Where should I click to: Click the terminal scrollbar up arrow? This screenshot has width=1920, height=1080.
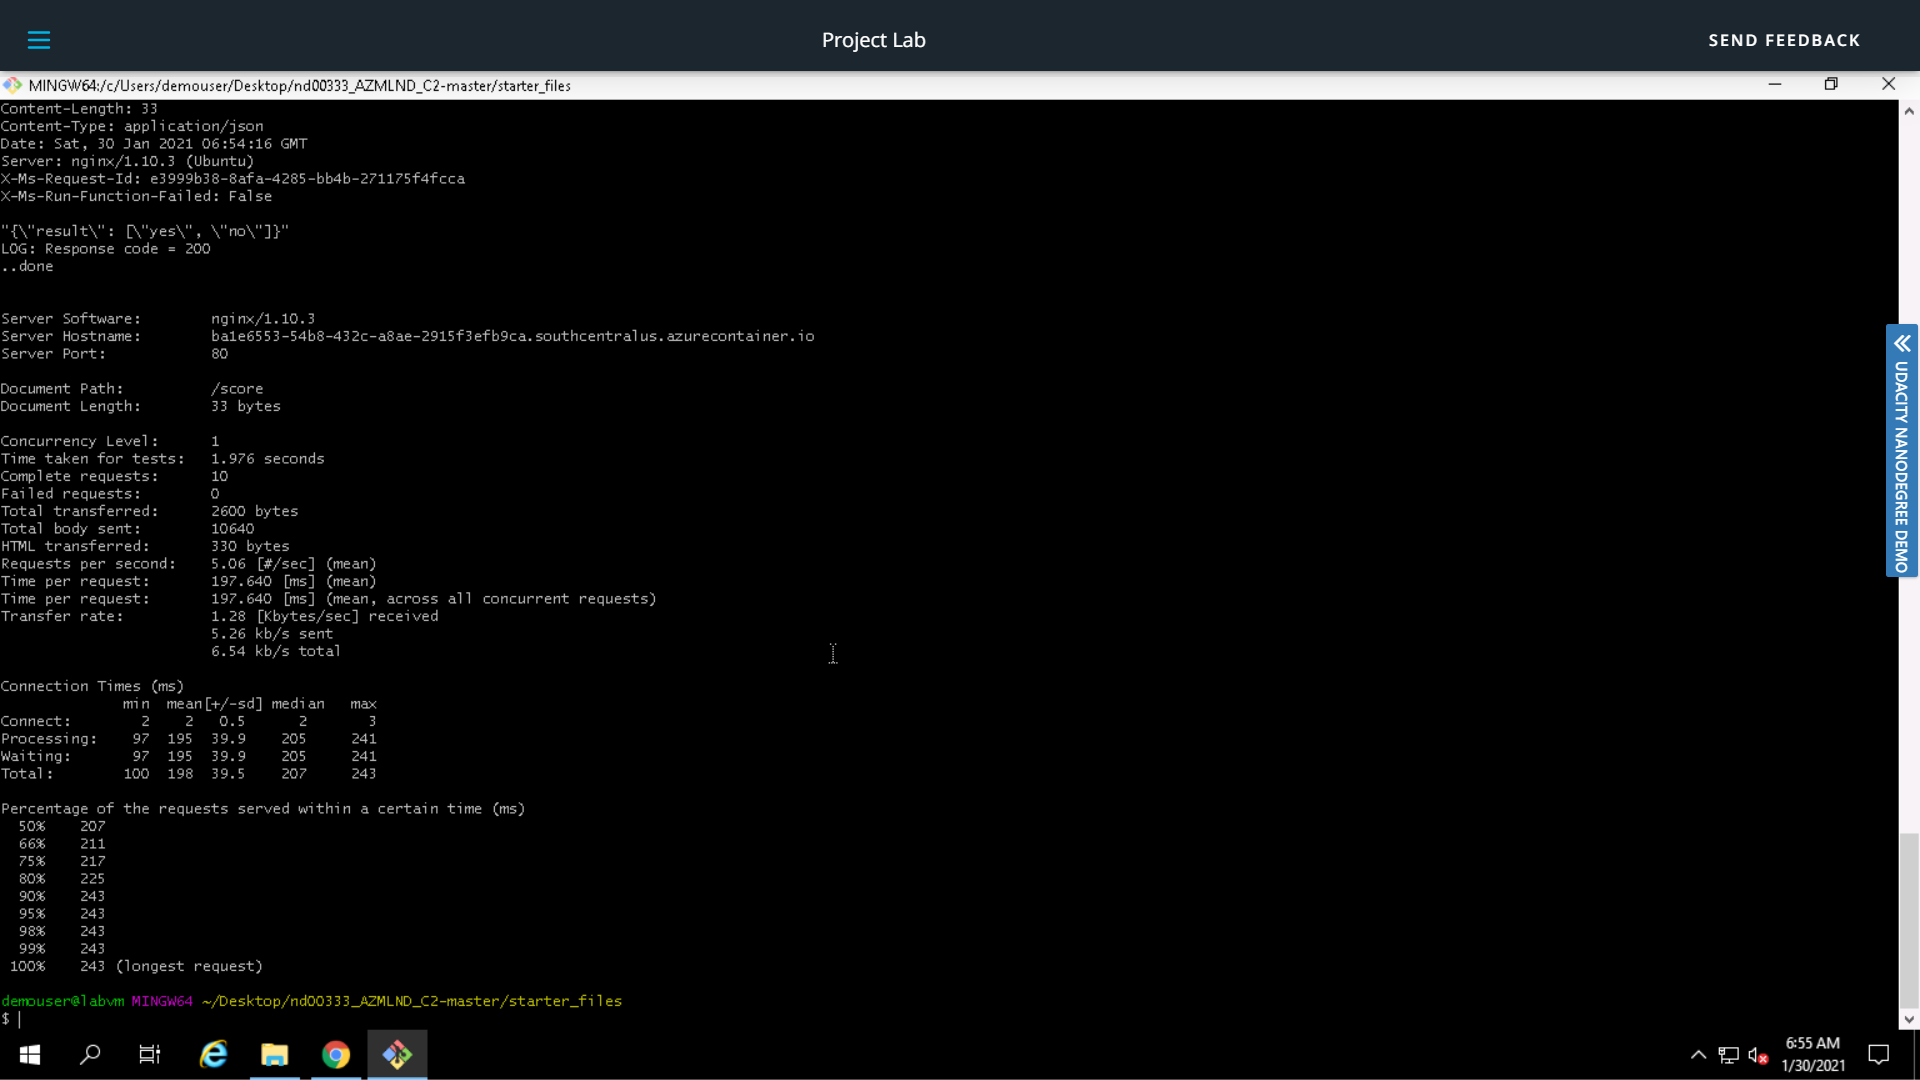pyautogui.click(x=1908, y=110)
